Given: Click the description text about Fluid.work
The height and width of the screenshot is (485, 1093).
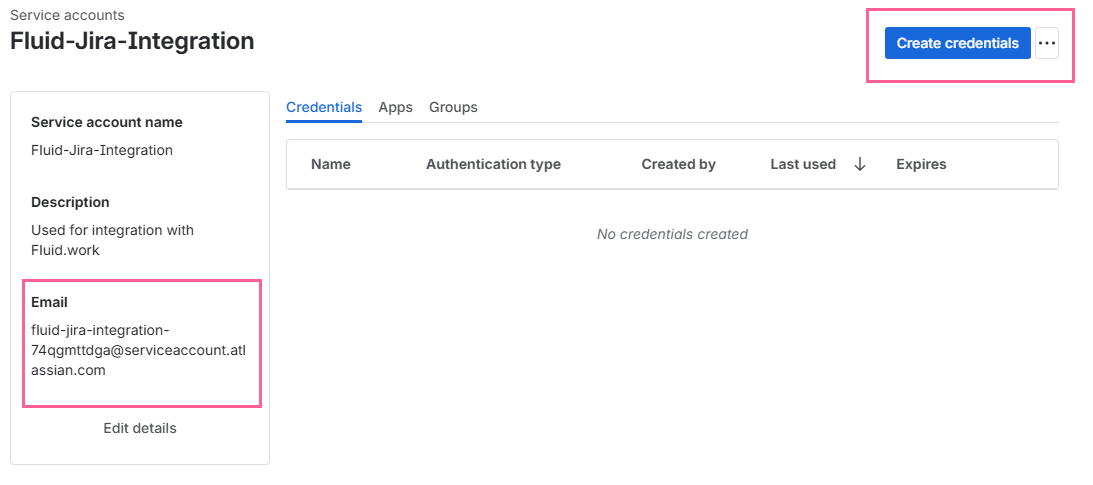Looking at the screenshot, I should point(112,240).
